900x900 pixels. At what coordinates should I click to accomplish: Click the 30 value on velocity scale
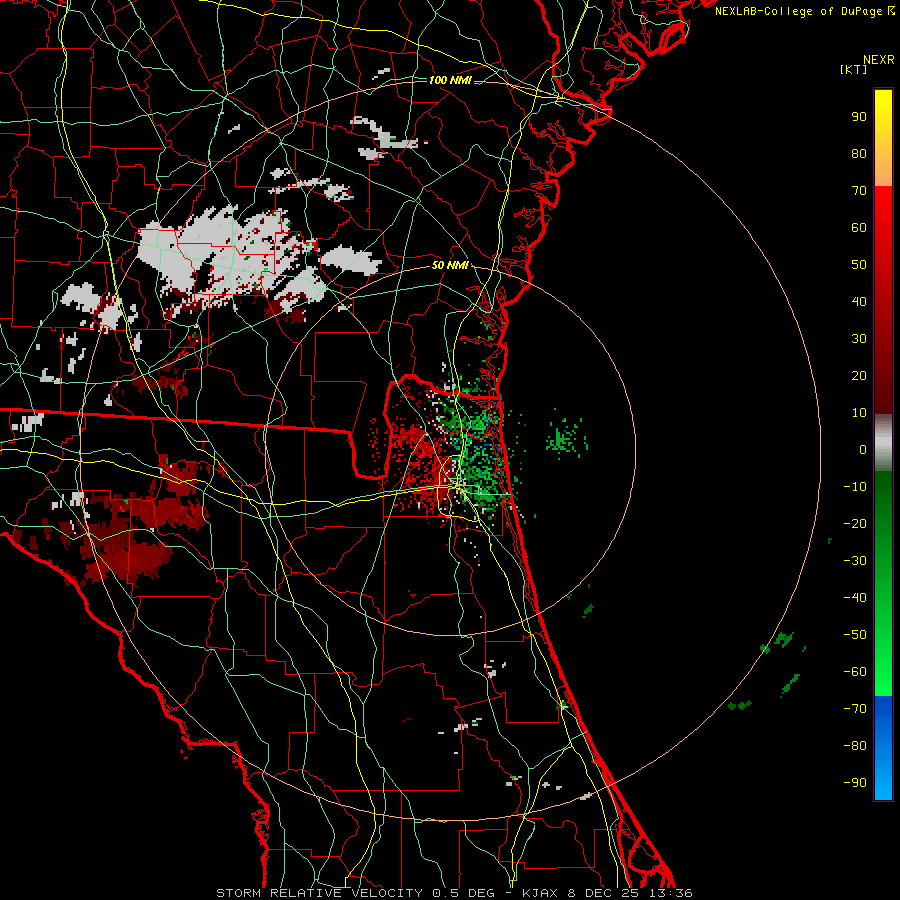859,339
